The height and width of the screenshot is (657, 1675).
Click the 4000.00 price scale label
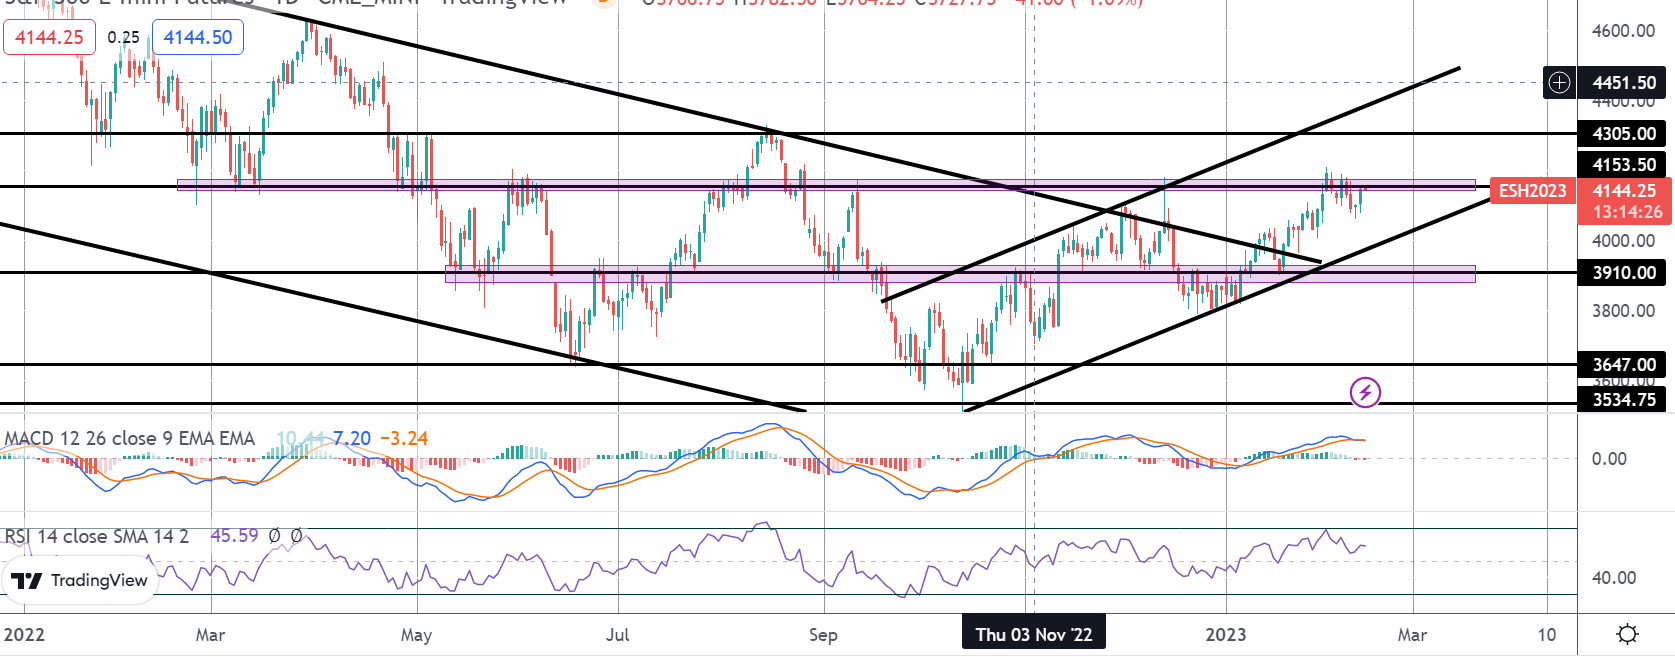point(1623,241)
